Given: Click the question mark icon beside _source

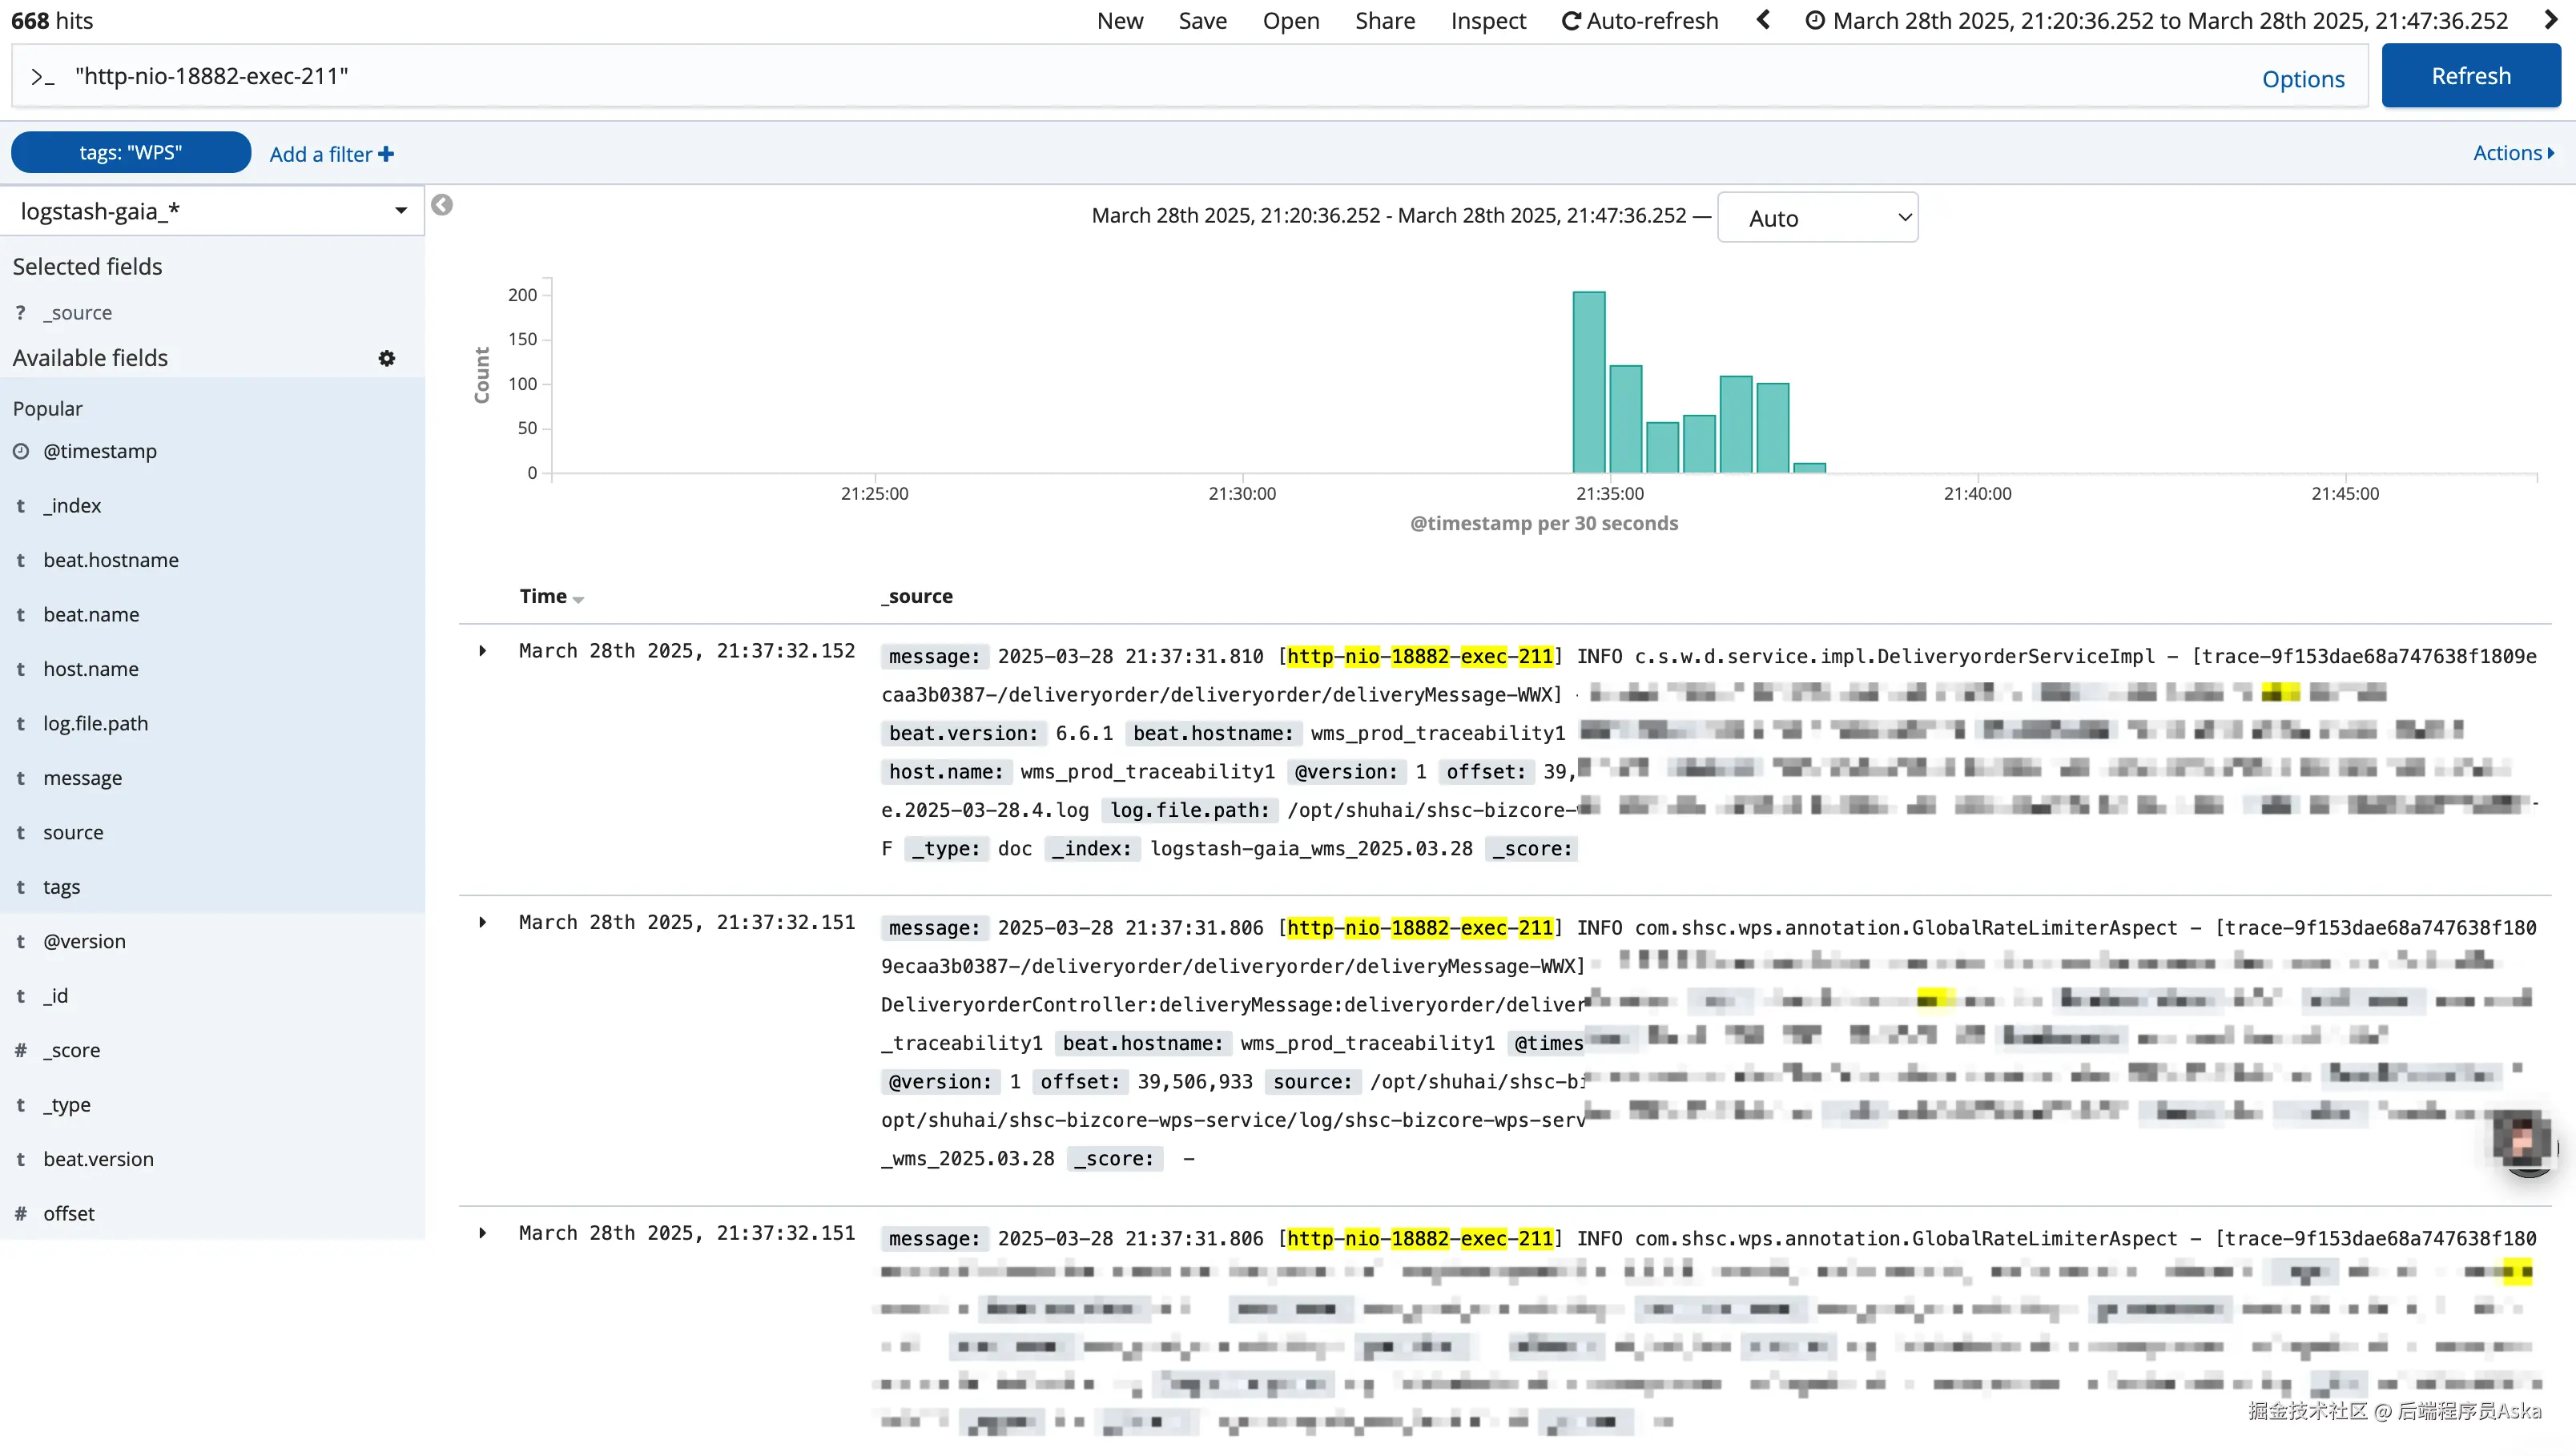Looking at the screenshot, I should [21, 313].
